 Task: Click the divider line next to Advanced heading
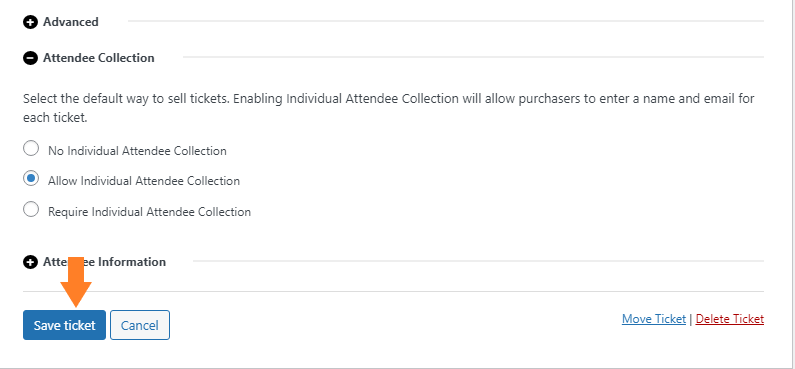click(446, 21)
